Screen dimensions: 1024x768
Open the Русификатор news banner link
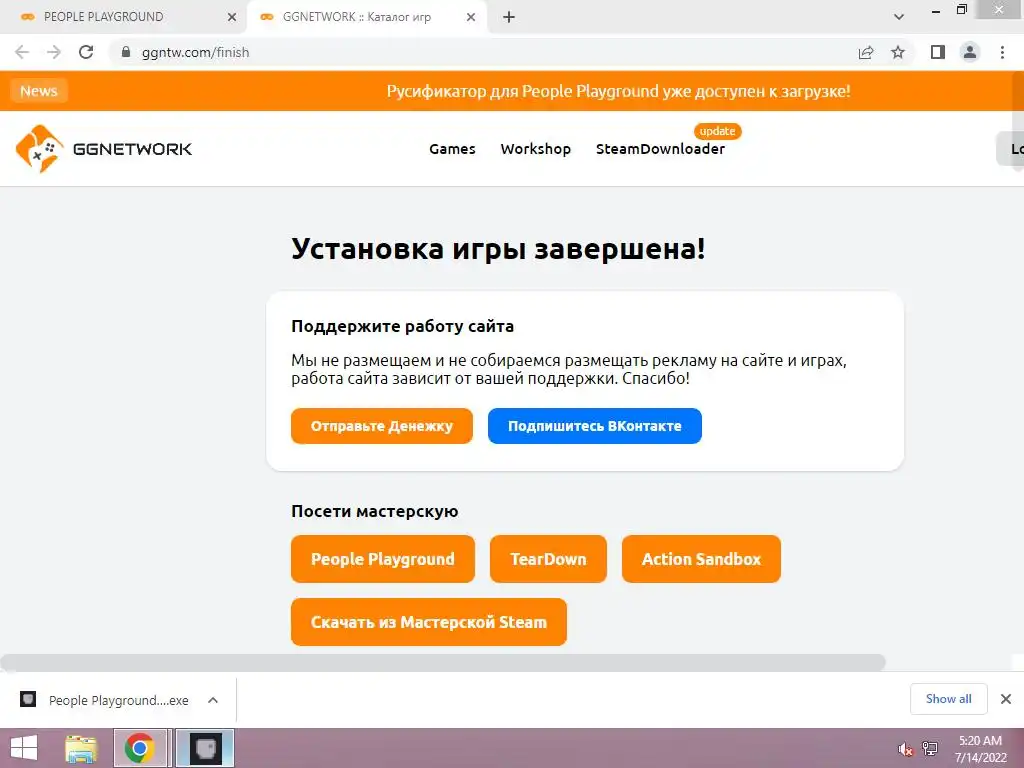pos(618,91)
